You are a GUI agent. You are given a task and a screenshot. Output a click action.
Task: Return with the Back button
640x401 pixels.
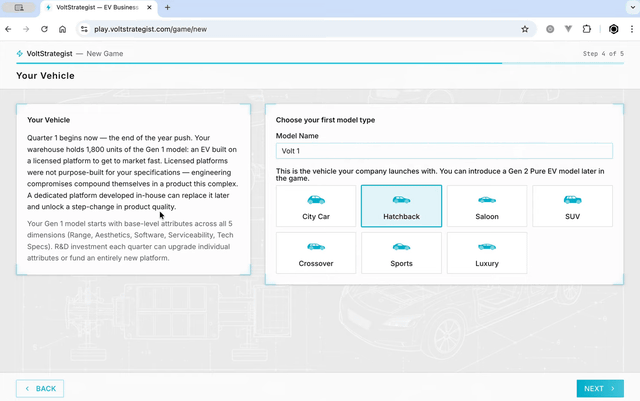pyautogui.click(x=40, y=388)
